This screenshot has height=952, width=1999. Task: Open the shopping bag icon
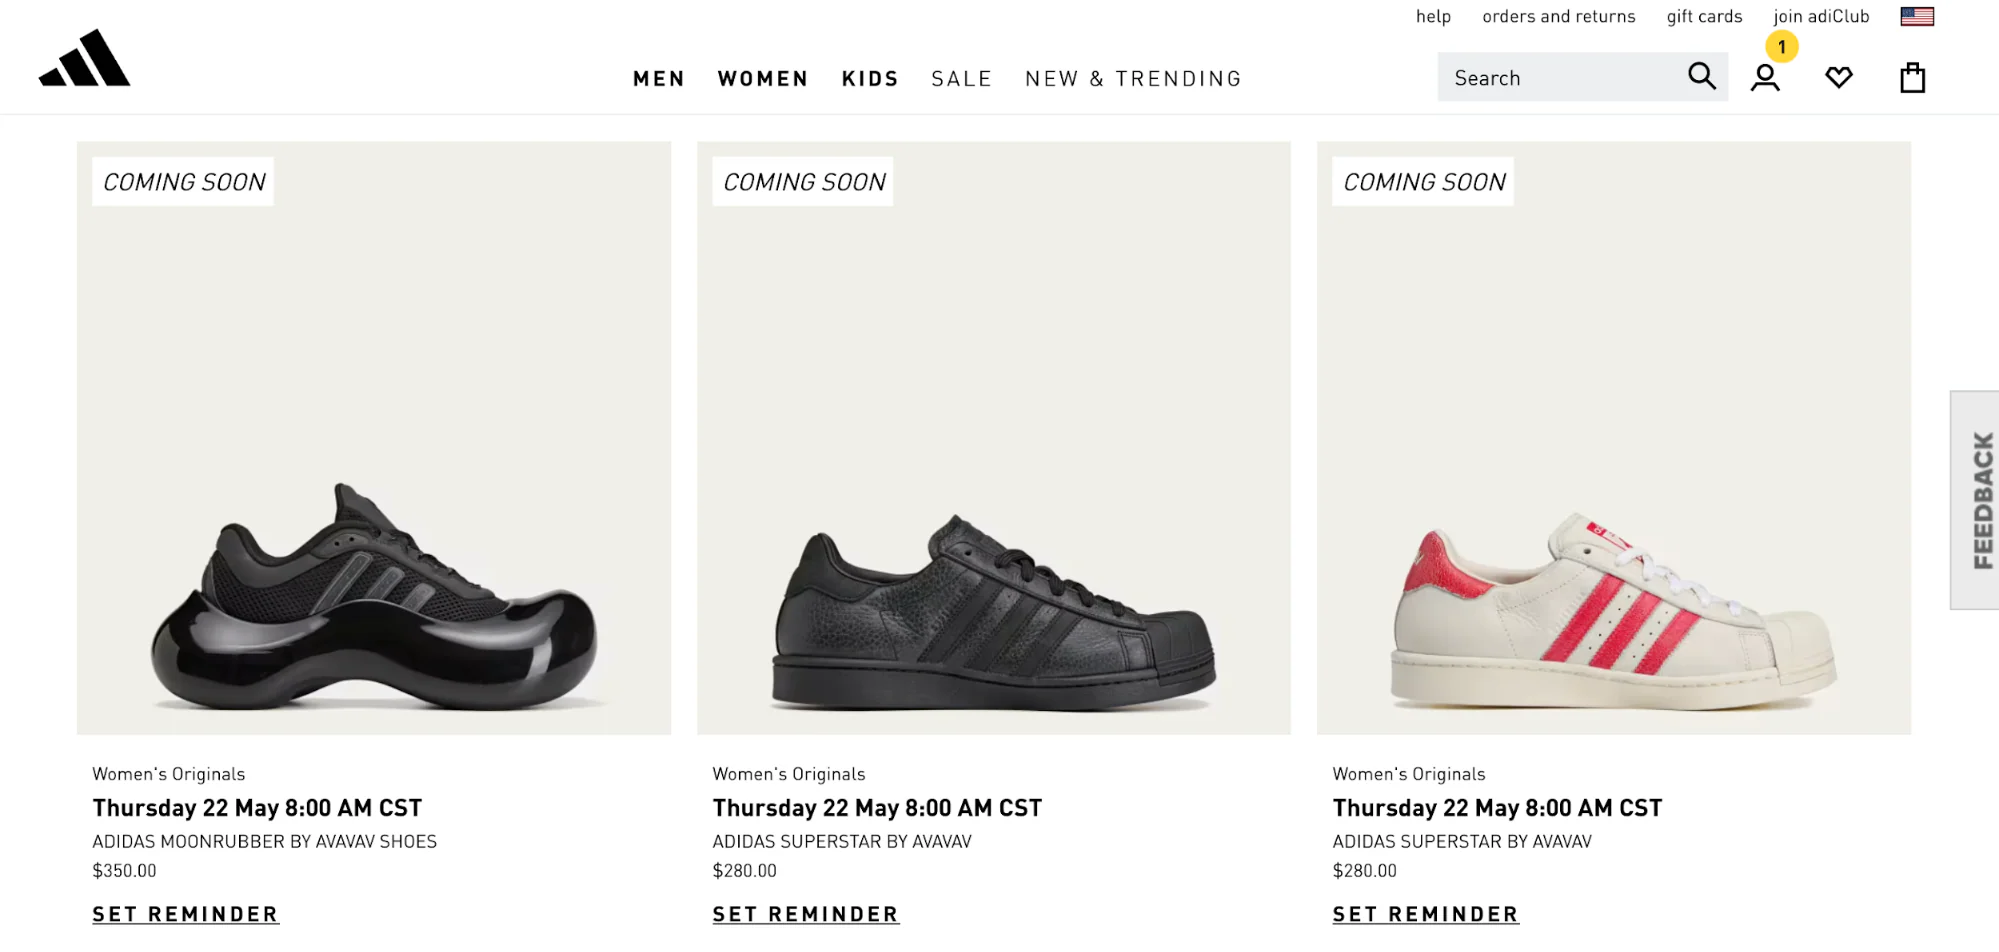pyautogui.click(x=1913, y=76)
